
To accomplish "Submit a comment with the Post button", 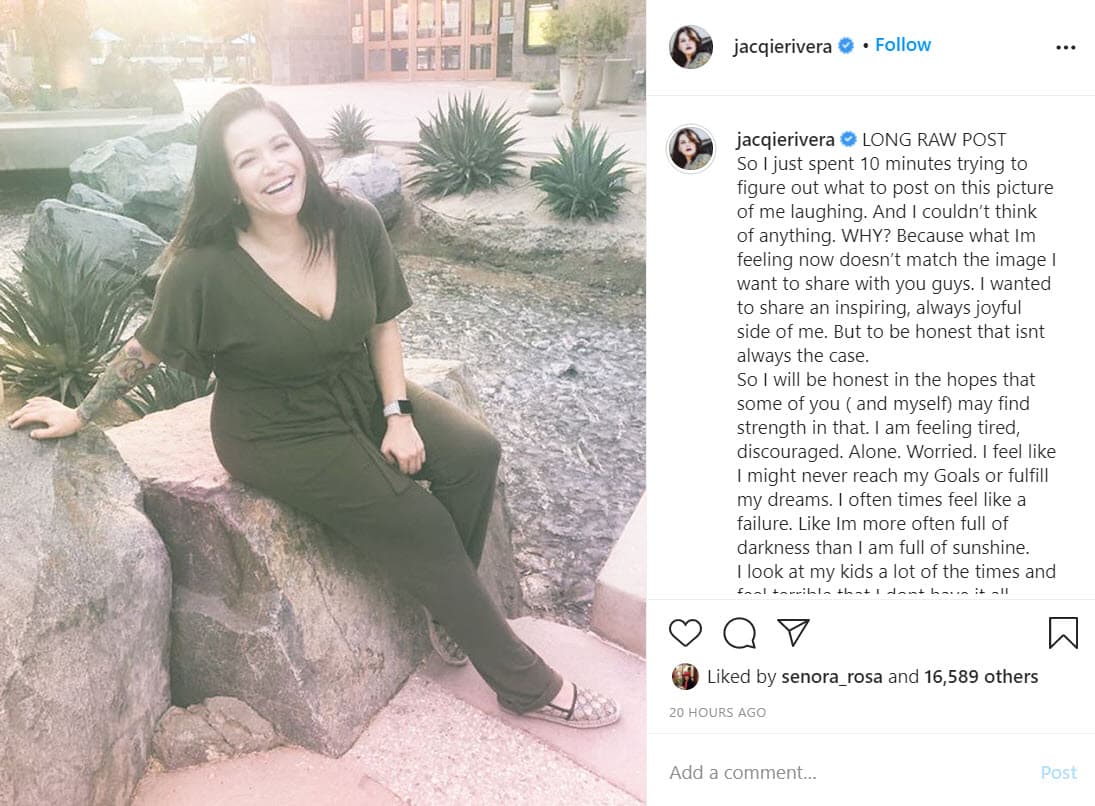I will 1059,772.
